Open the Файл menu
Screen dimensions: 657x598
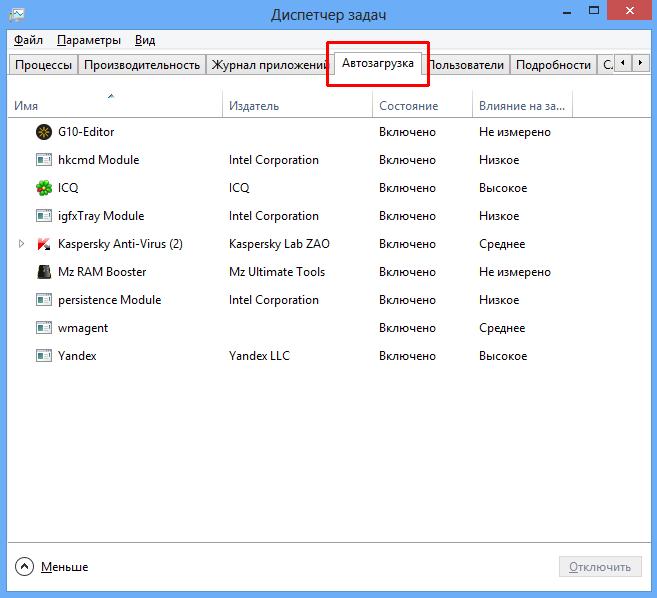pyautogui.click(x=28, y=40)
